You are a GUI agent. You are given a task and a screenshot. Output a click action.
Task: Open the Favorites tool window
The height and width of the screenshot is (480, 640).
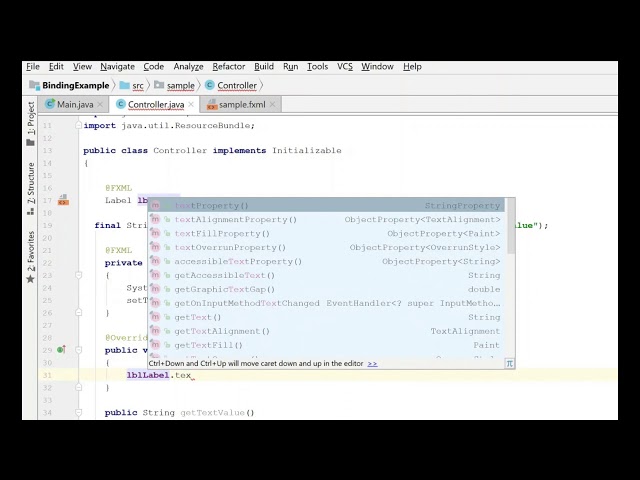pyautogui.click(x=31, y=257)
